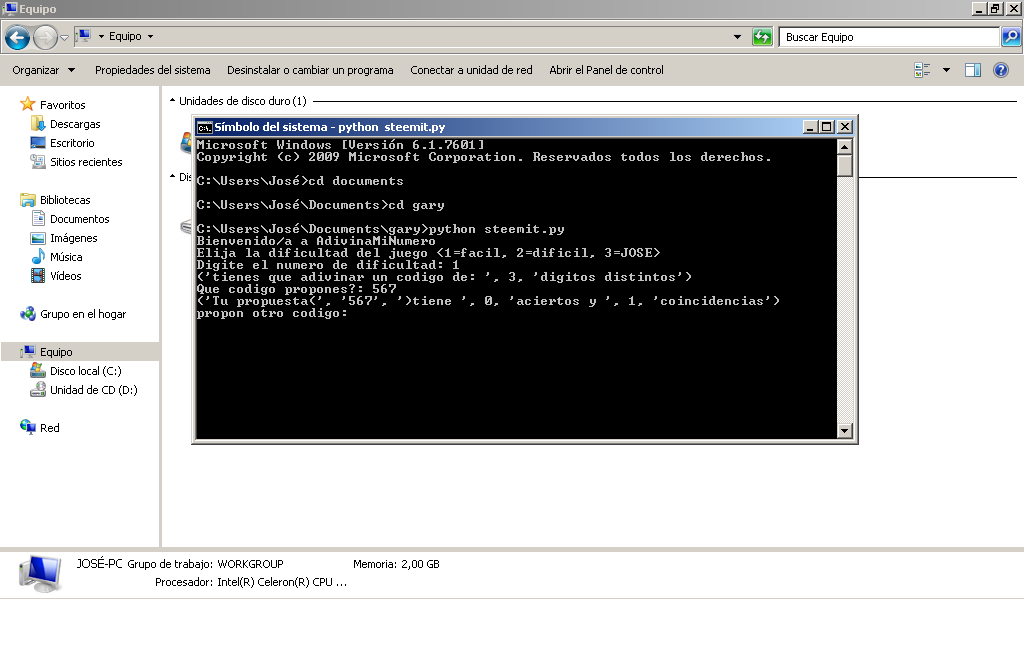The width and height of the screenshot is (1024, 648).
Task: Collapse the Unidades de disco duro group
Action: coord(172,101)
